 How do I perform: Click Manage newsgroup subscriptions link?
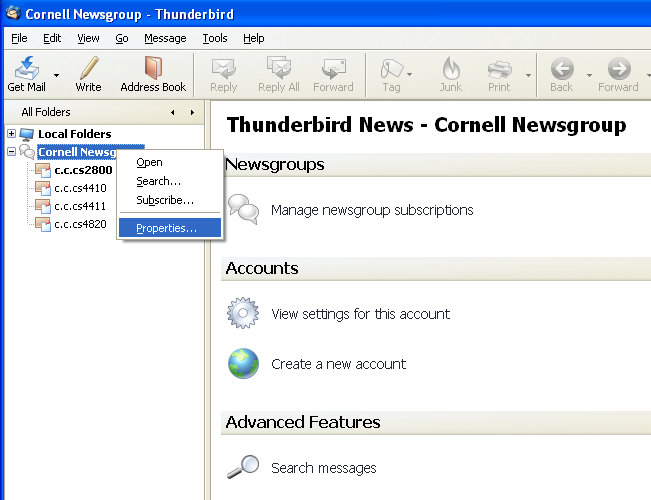click(372, 210)
